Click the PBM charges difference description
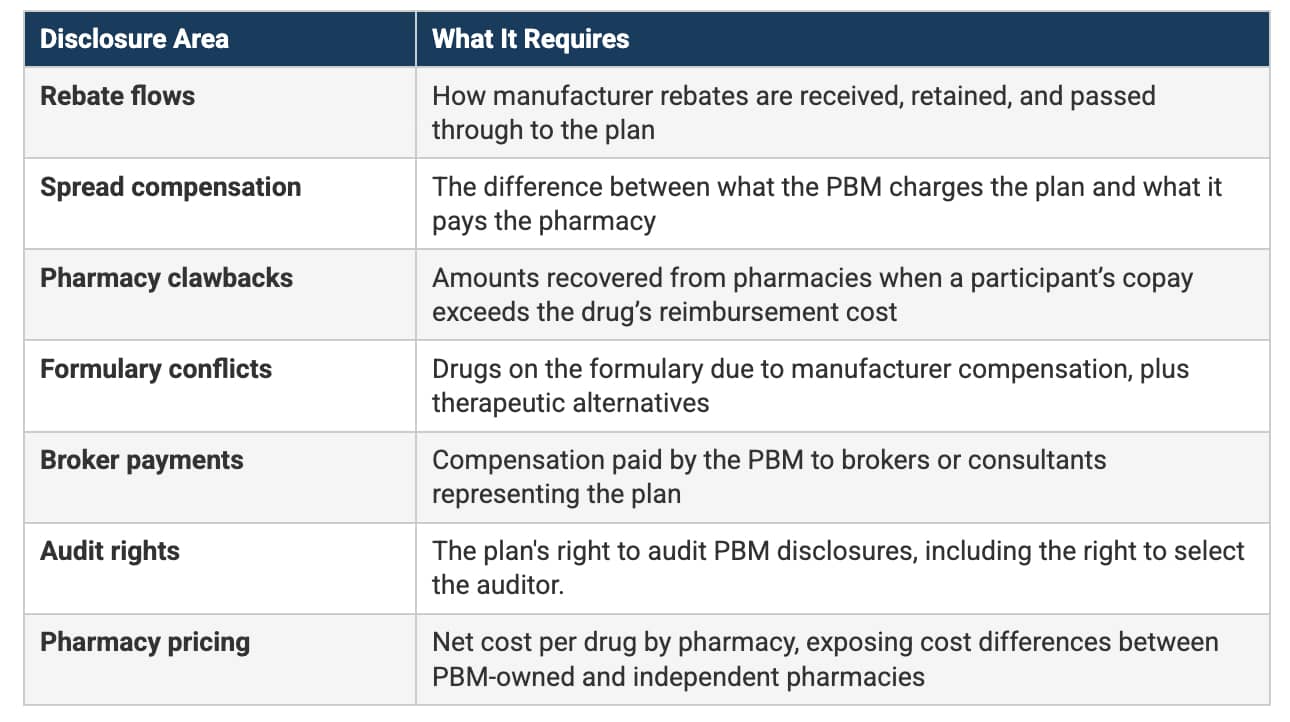The width and height of the screenshot is (1290, 722). pyautogui.click(x=826, y=187)
